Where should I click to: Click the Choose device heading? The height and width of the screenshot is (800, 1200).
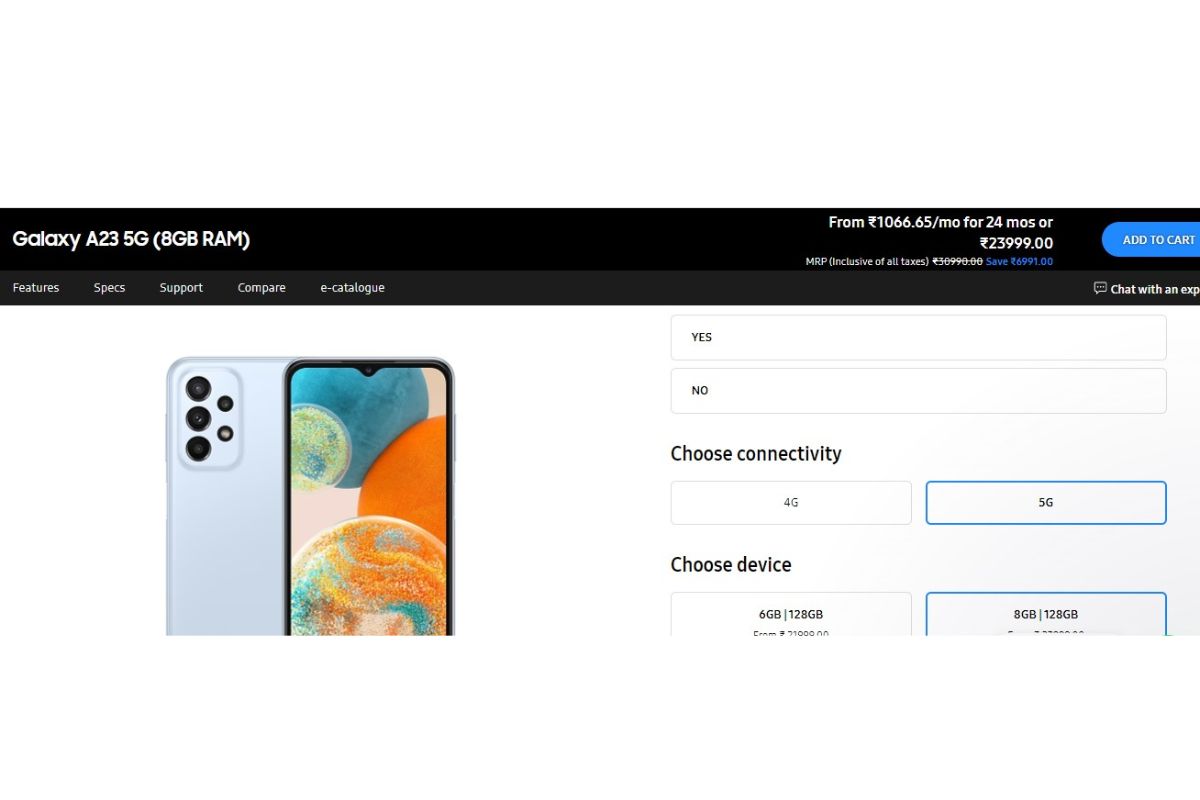pos(731,565)
